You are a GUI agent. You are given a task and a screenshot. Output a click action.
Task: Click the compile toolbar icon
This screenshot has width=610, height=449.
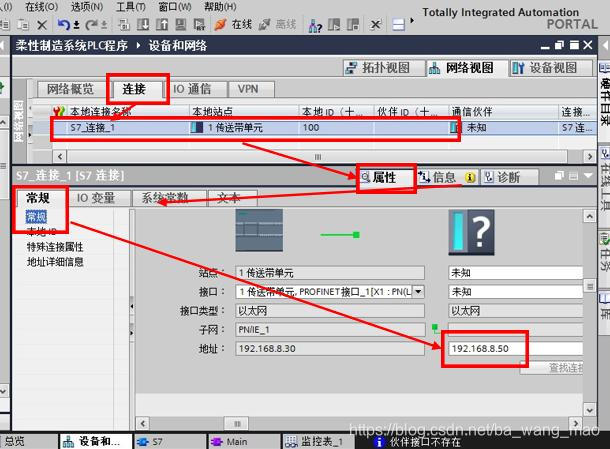pyautogui.click(x=124, y=25)
